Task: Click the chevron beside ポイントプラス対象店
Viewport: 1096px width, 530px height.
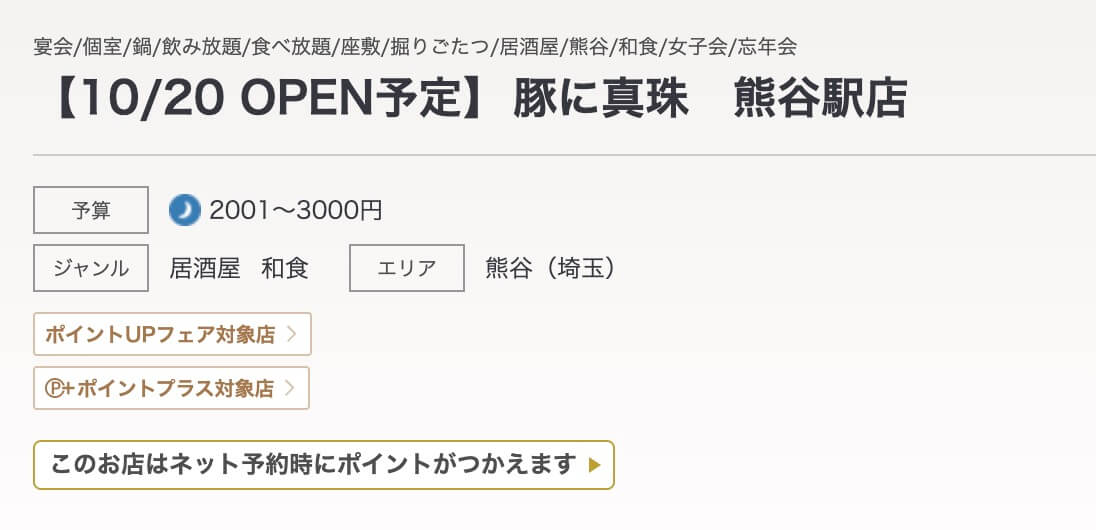Action: tap(290, 389)
